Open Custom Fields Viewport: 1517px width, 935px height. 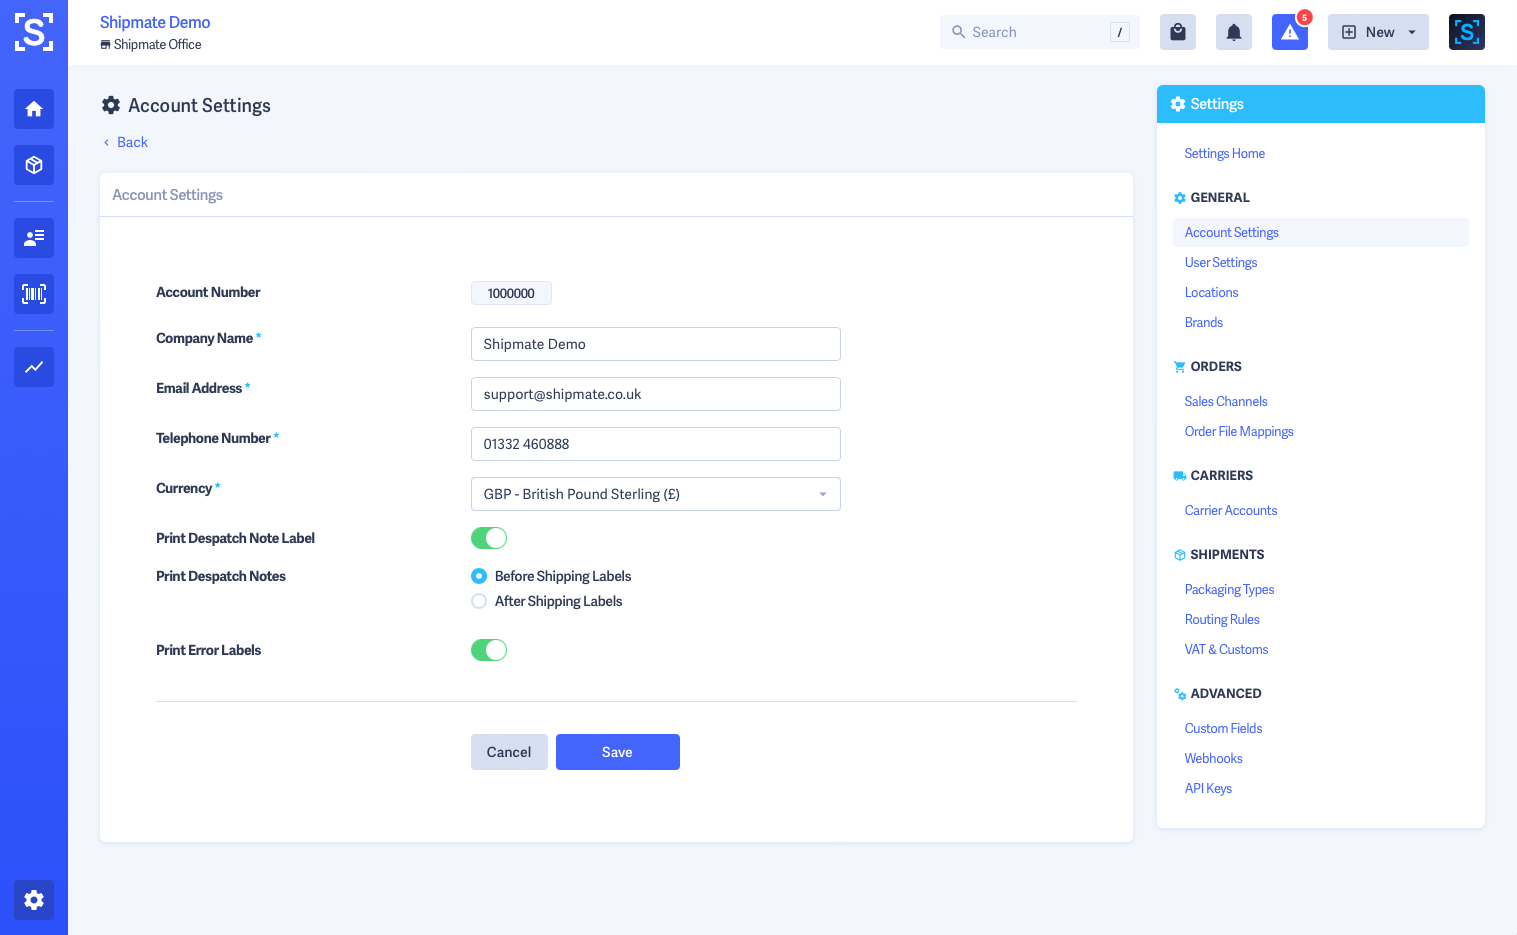click(x=1223, y=728)
